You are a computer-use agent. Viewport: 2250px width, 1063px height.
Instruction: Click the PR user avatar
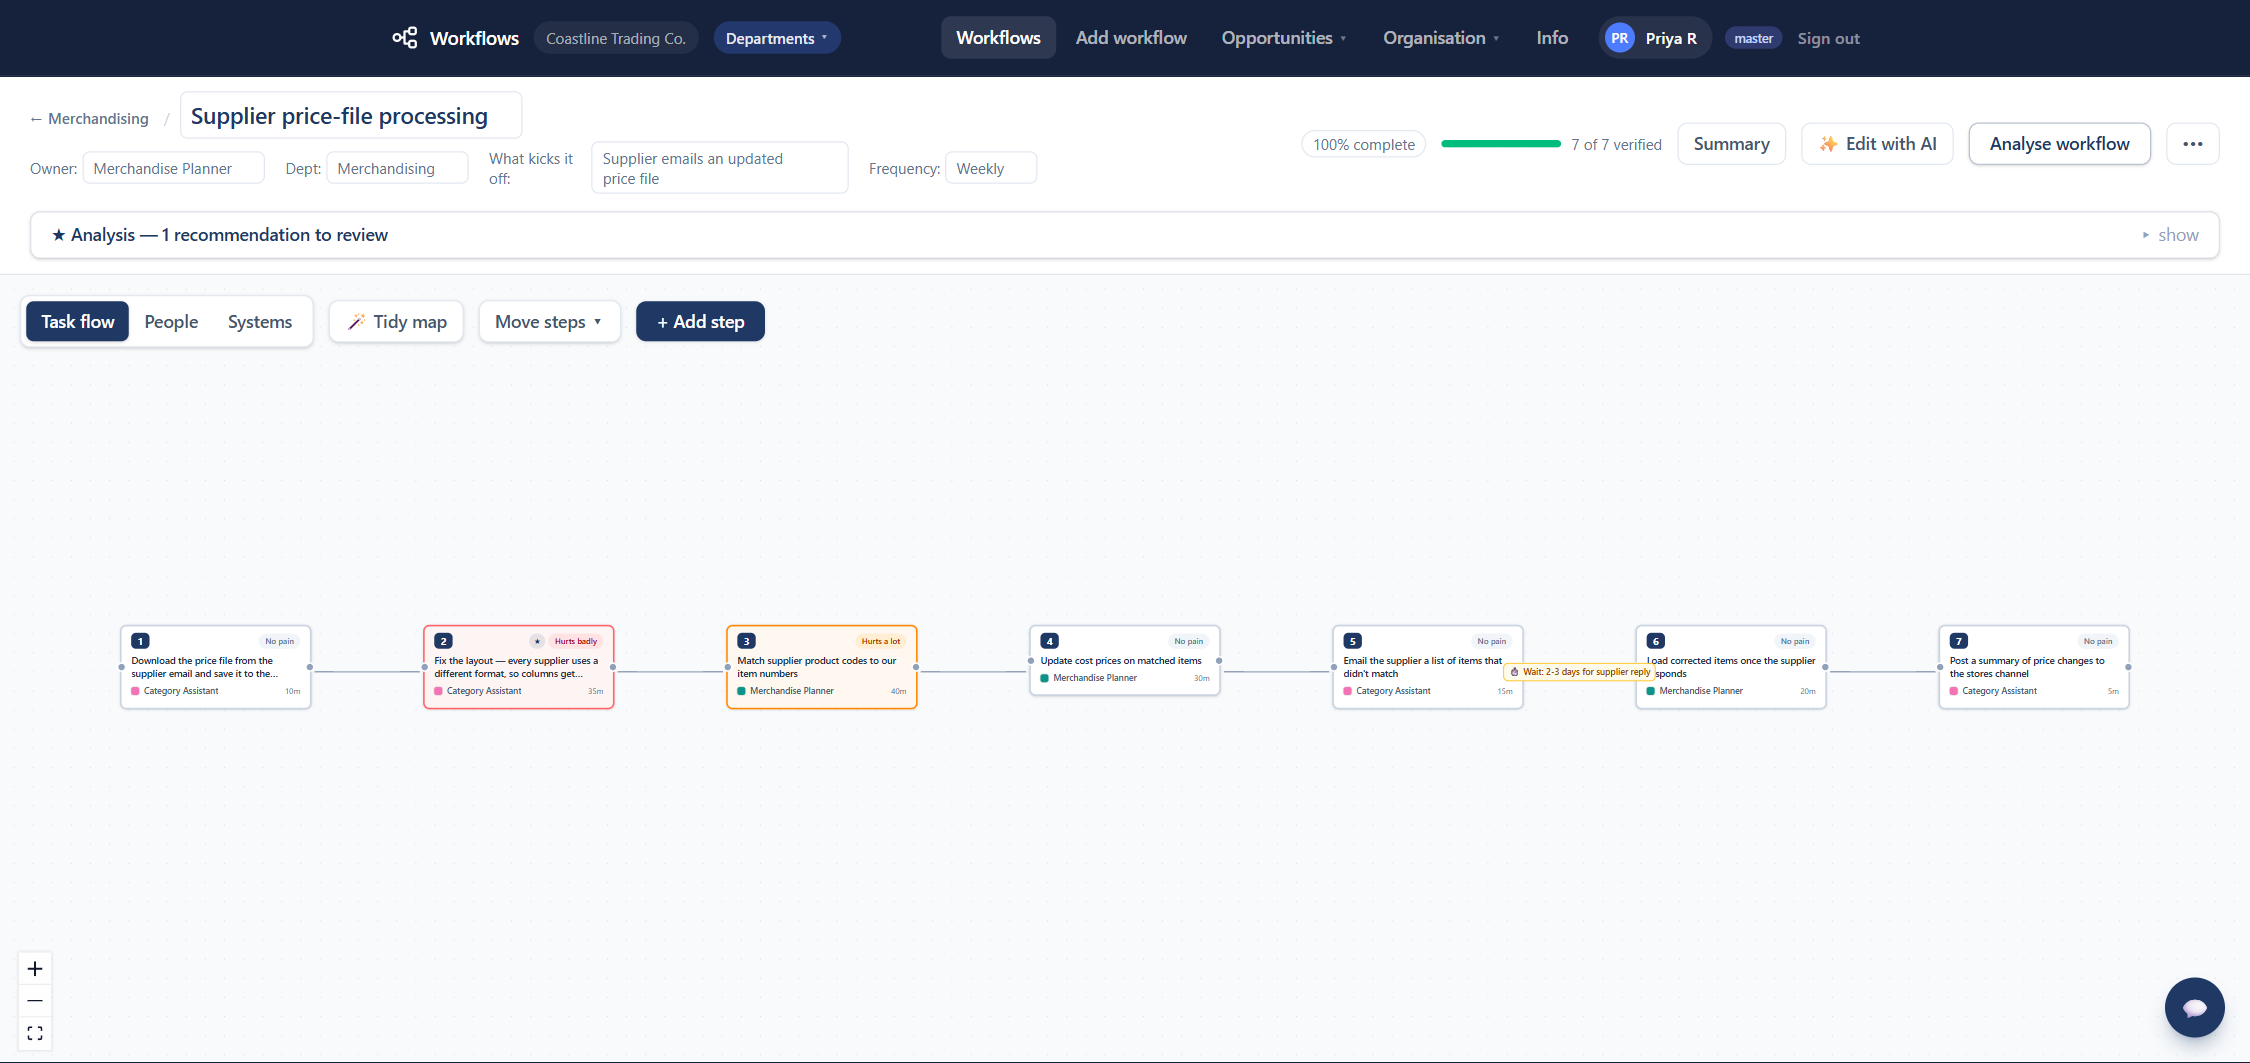pos(1619,38)
